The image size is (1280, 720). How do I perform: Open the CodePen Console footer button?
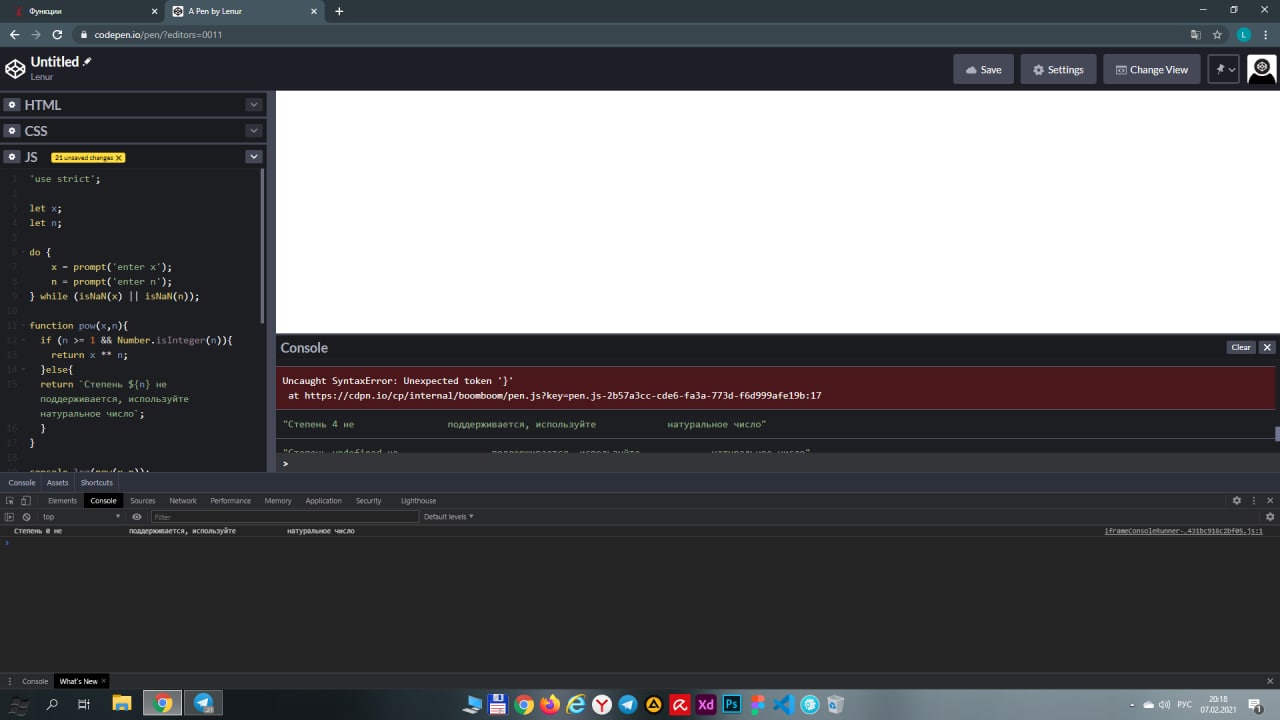[22, 482]
